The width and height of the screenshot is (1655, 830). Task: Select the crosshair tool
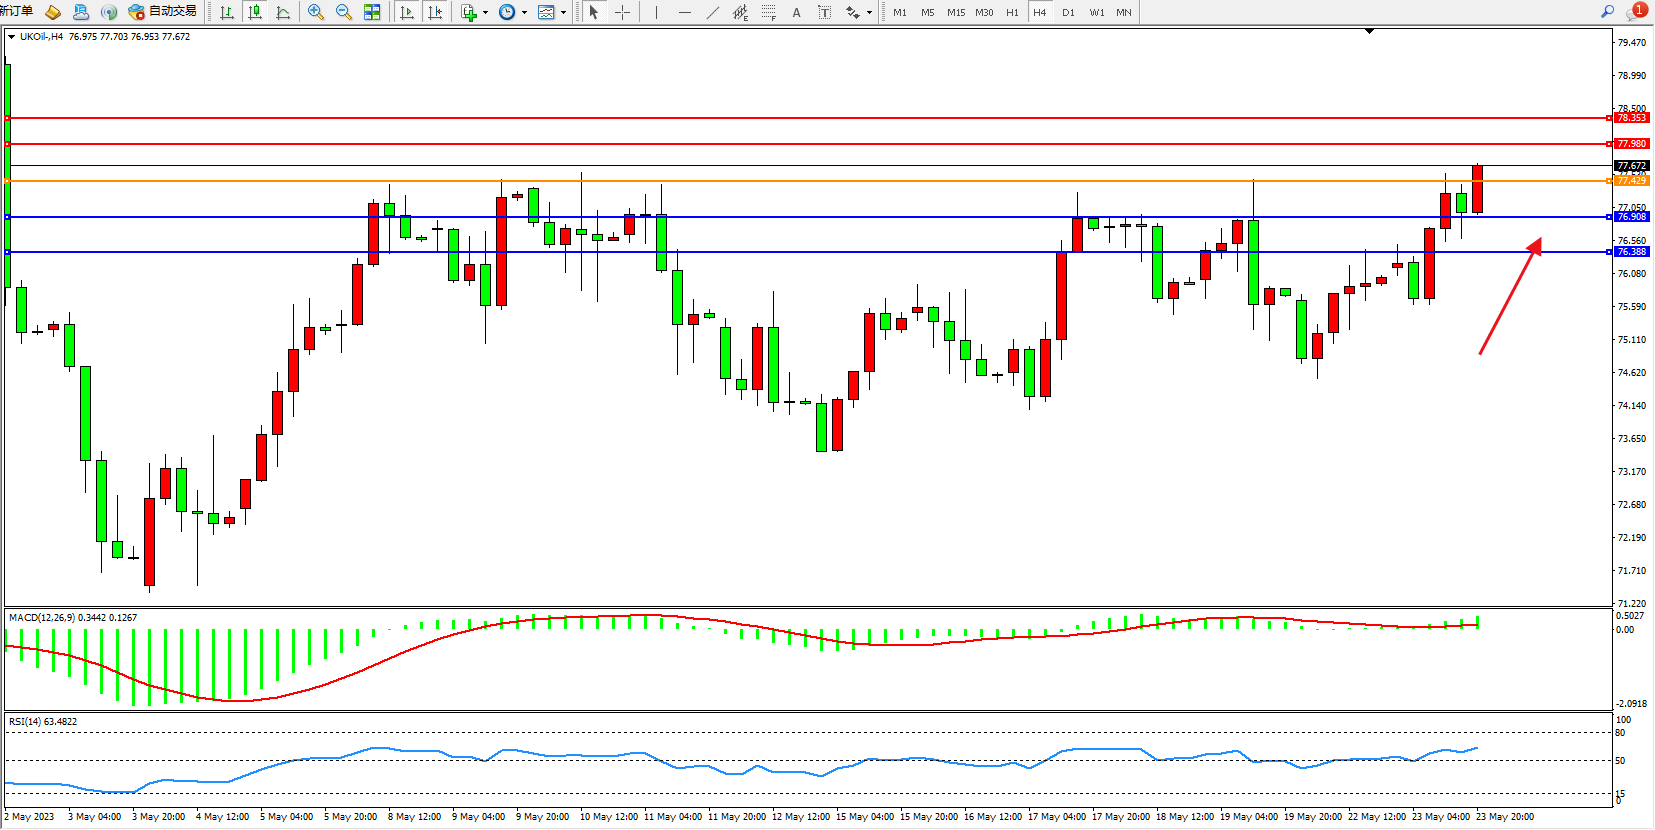pos(622,12)
